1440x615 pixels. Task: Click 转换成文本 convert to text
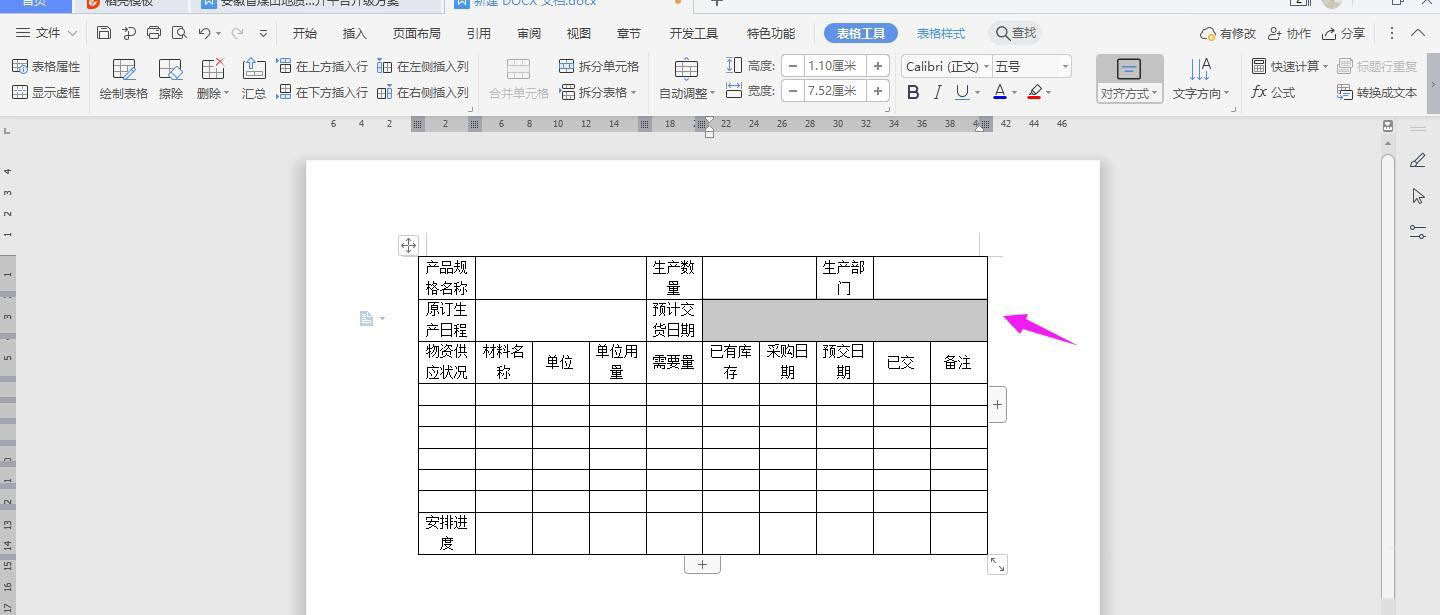tap(1377, 92)
